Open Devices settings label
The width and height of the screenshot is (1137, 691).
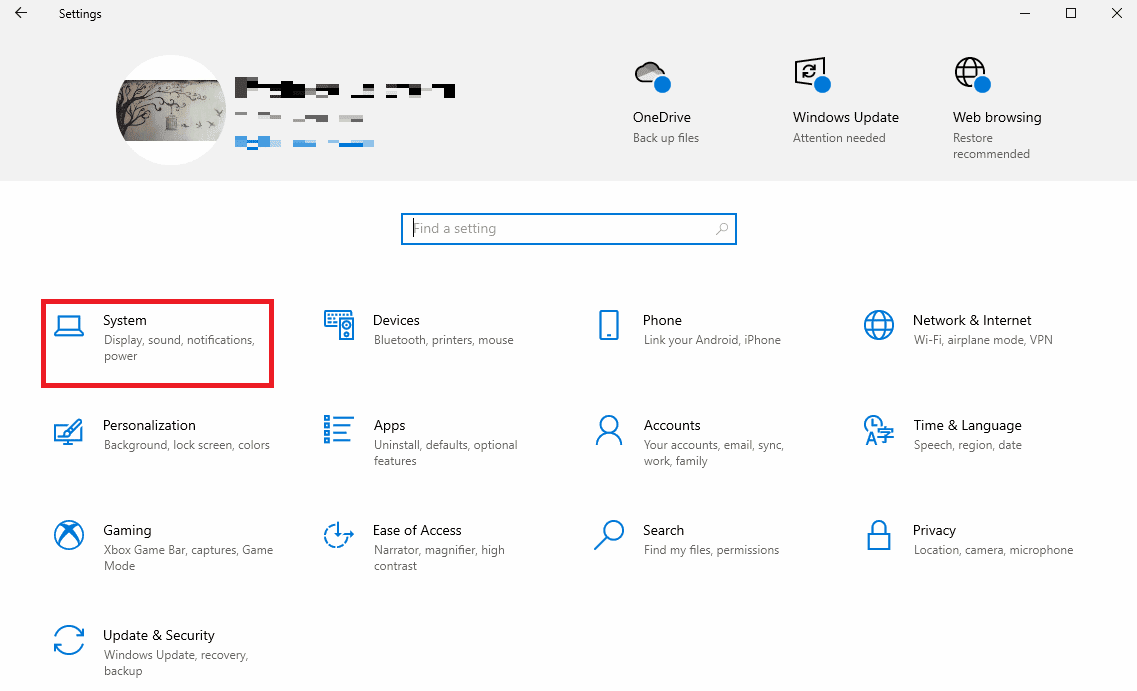(396, 320)
